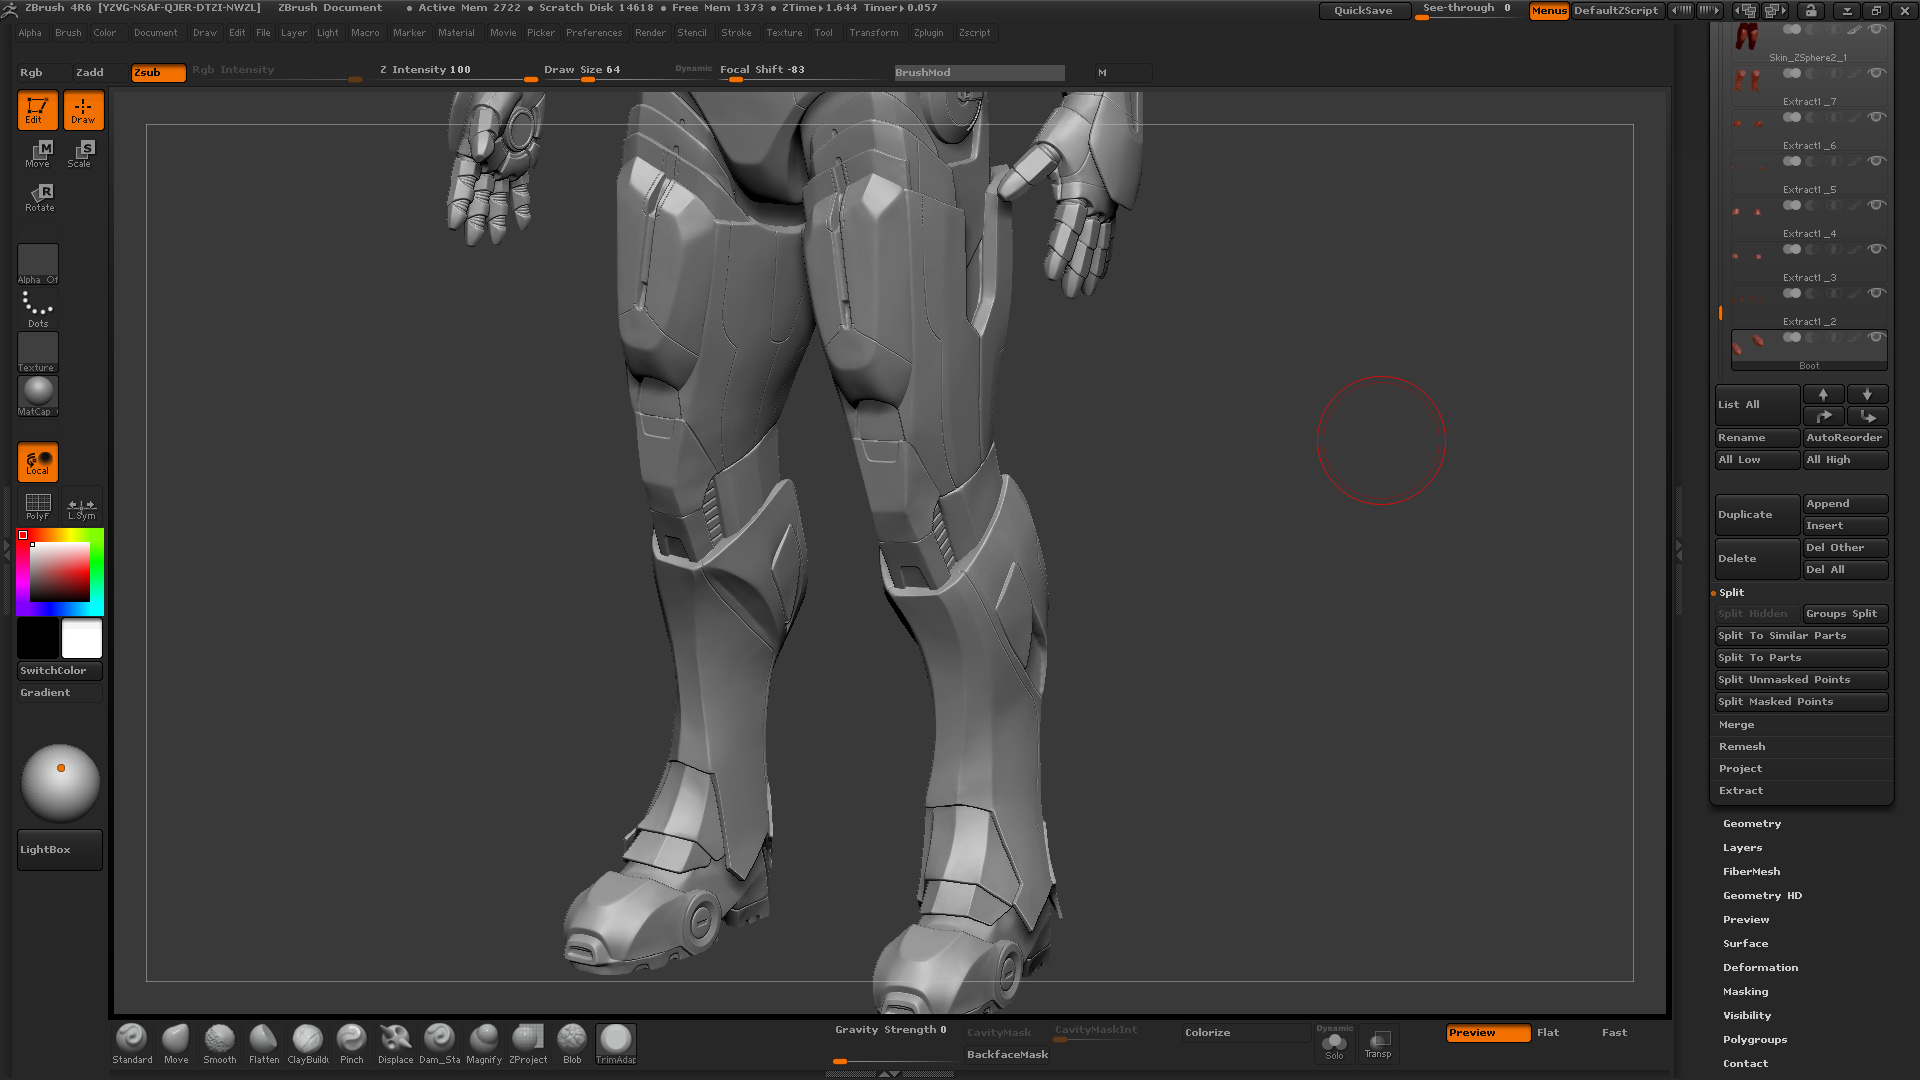Open the LightBox browser

[x=59, y=850]
